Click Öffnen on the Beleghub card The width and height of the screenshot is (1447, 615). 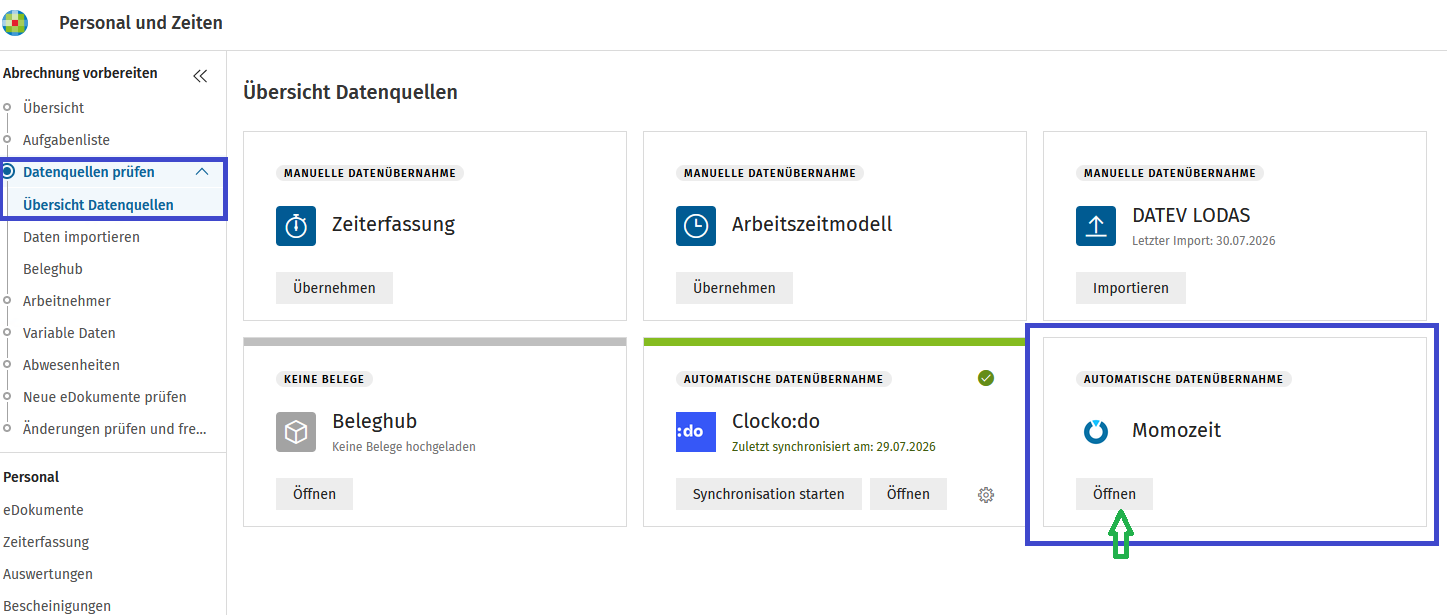(314, 494)
